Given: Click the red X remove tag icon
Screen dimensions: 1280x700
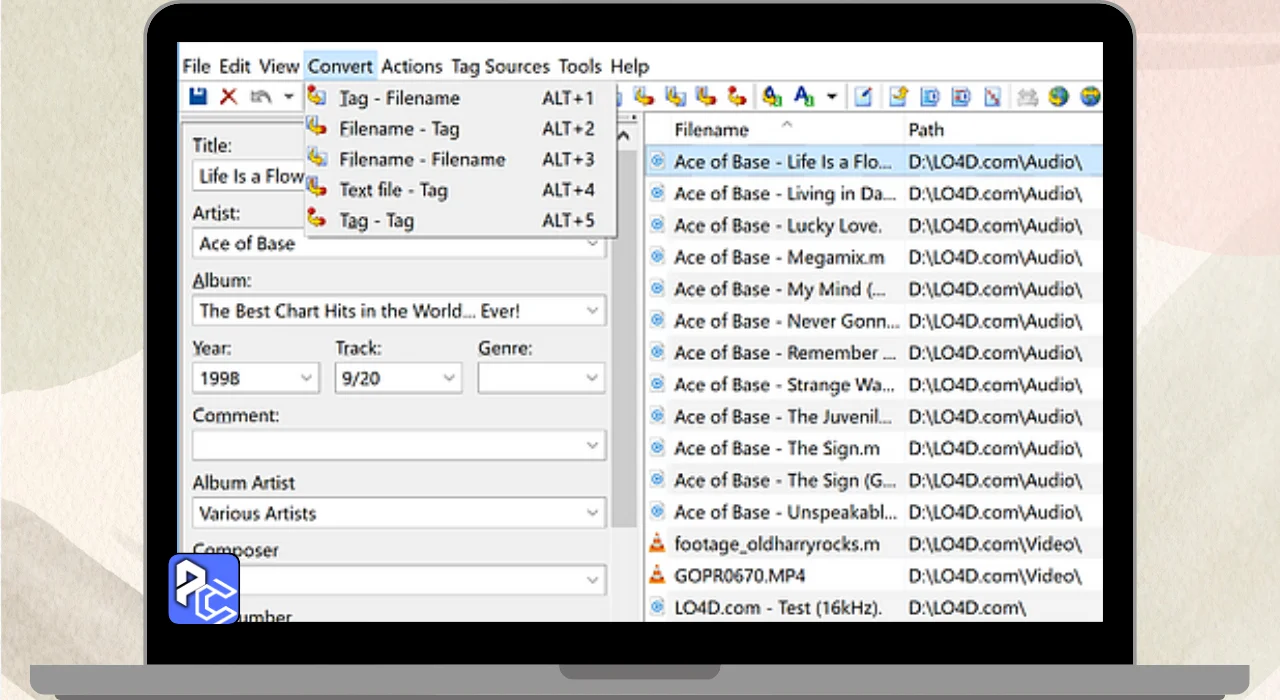Looking at the screenshot, I should [x=229, y=97].
